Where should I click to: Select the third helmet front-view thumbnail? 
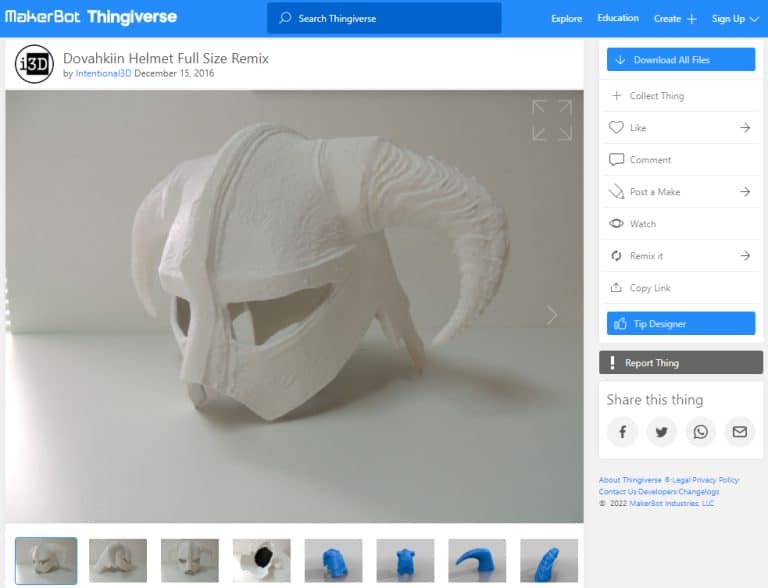[190, 561]
